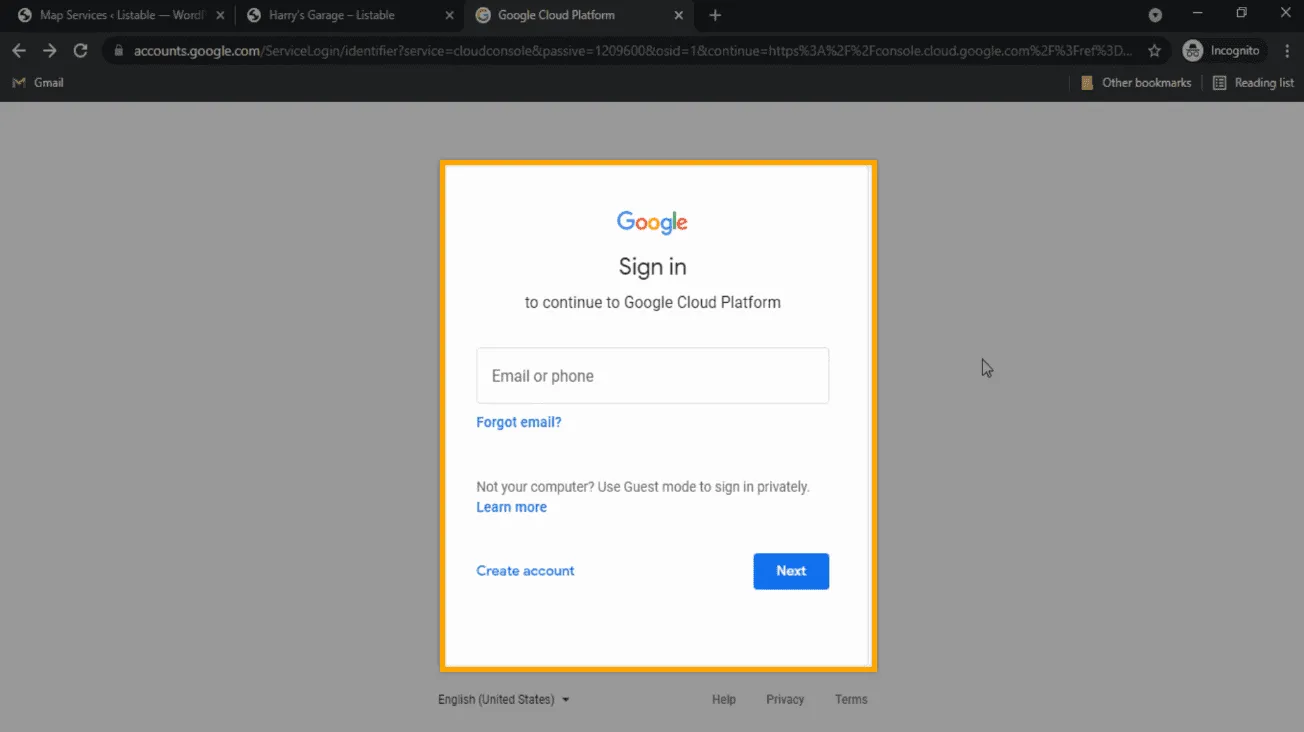Bookmark this page with the star icon

(x=1155, y=51)
